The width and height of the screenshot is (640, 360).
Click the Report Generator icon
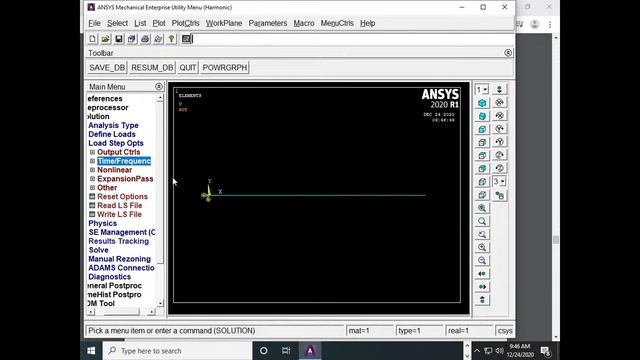click(158, 39)
